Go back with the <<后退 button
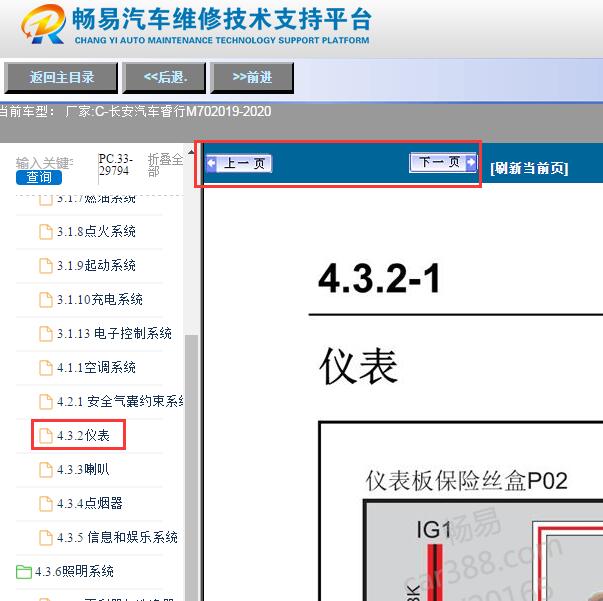Image resolution: width=603 pixels, height=601 pixels. tap(165, 78)
